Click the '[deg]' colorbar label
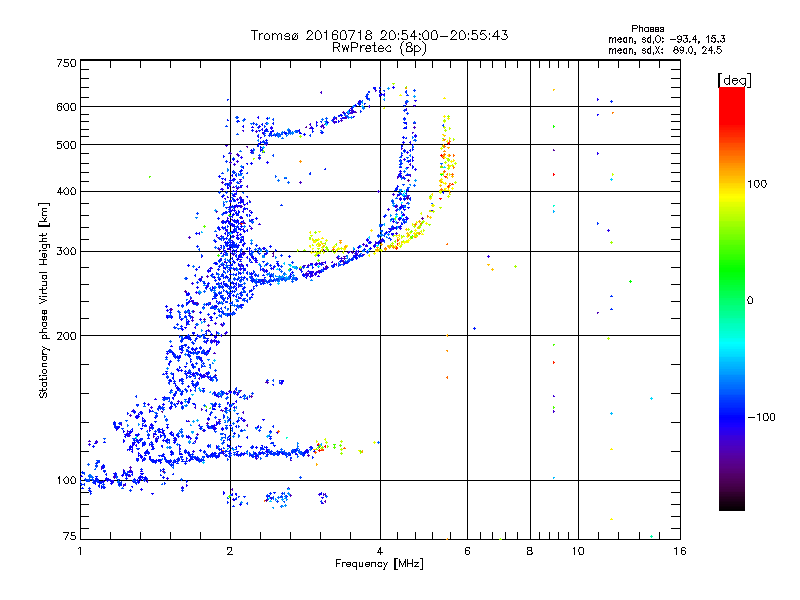 tap(734, 80)
